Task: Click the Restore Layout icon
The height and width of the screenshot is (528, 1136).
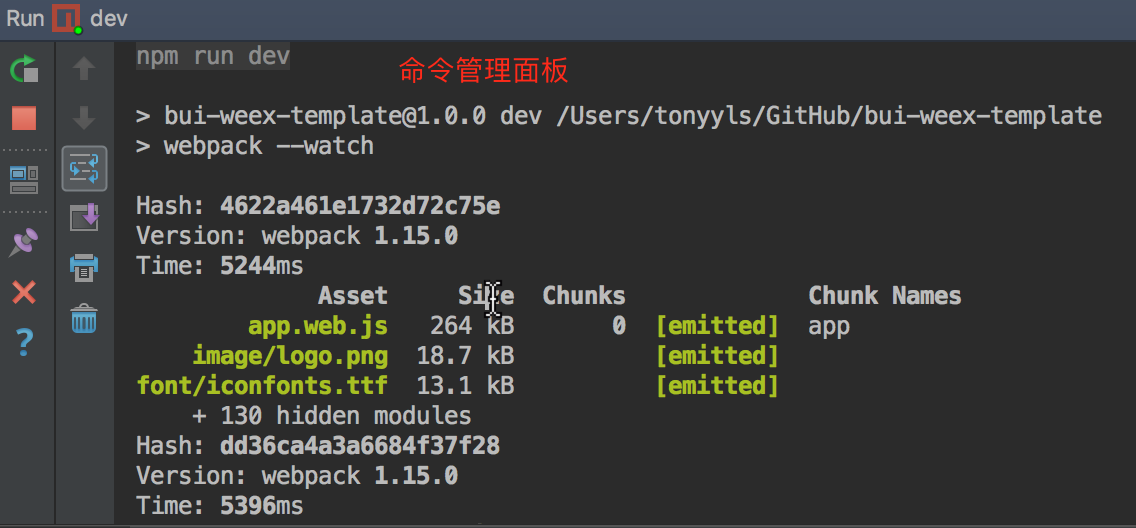Action: click(23, 180)
